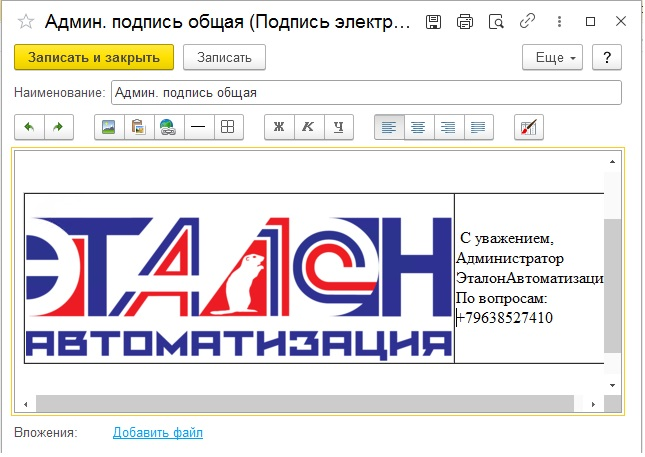Toggle underline formatting (Ч)
This screenshot has height=457, width=645.
339,127
